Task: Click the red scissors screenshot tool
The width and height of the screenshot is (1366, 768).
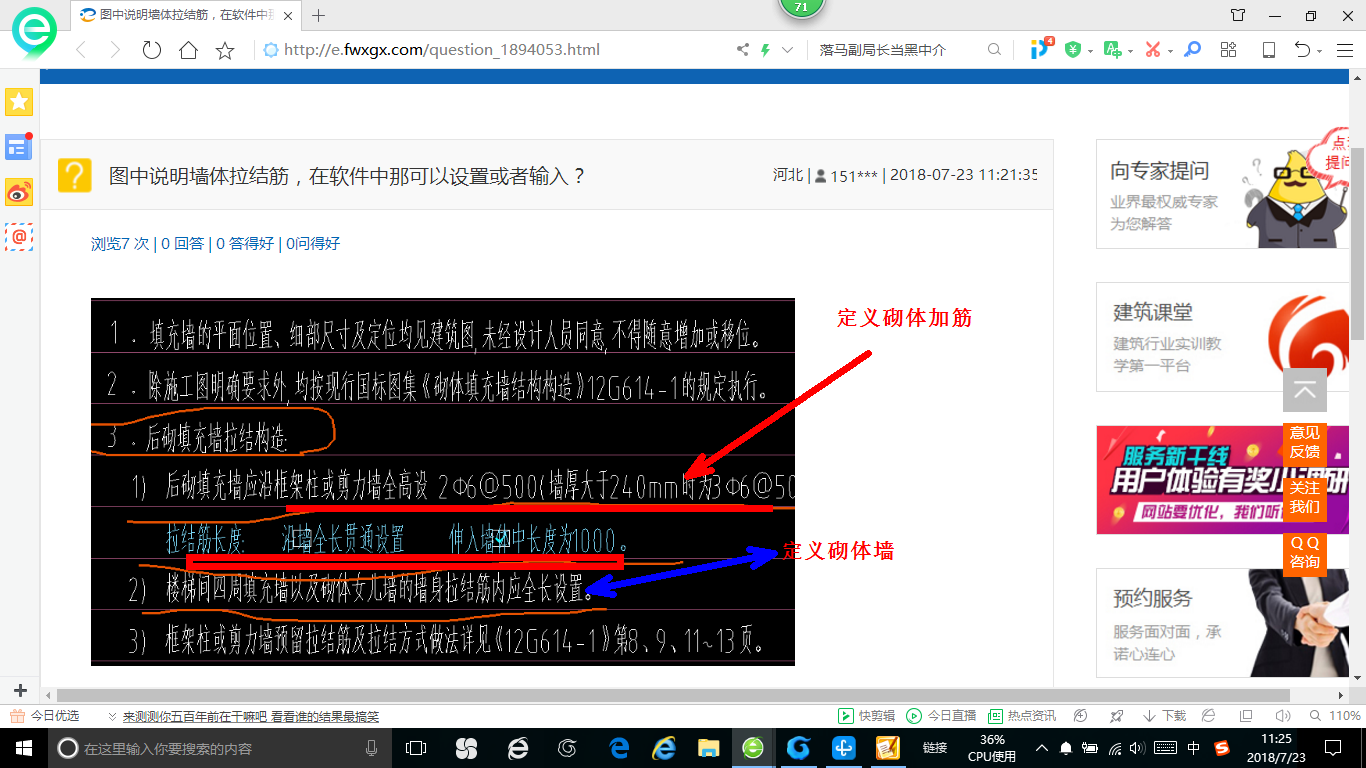Action: tap(1153, 50)
